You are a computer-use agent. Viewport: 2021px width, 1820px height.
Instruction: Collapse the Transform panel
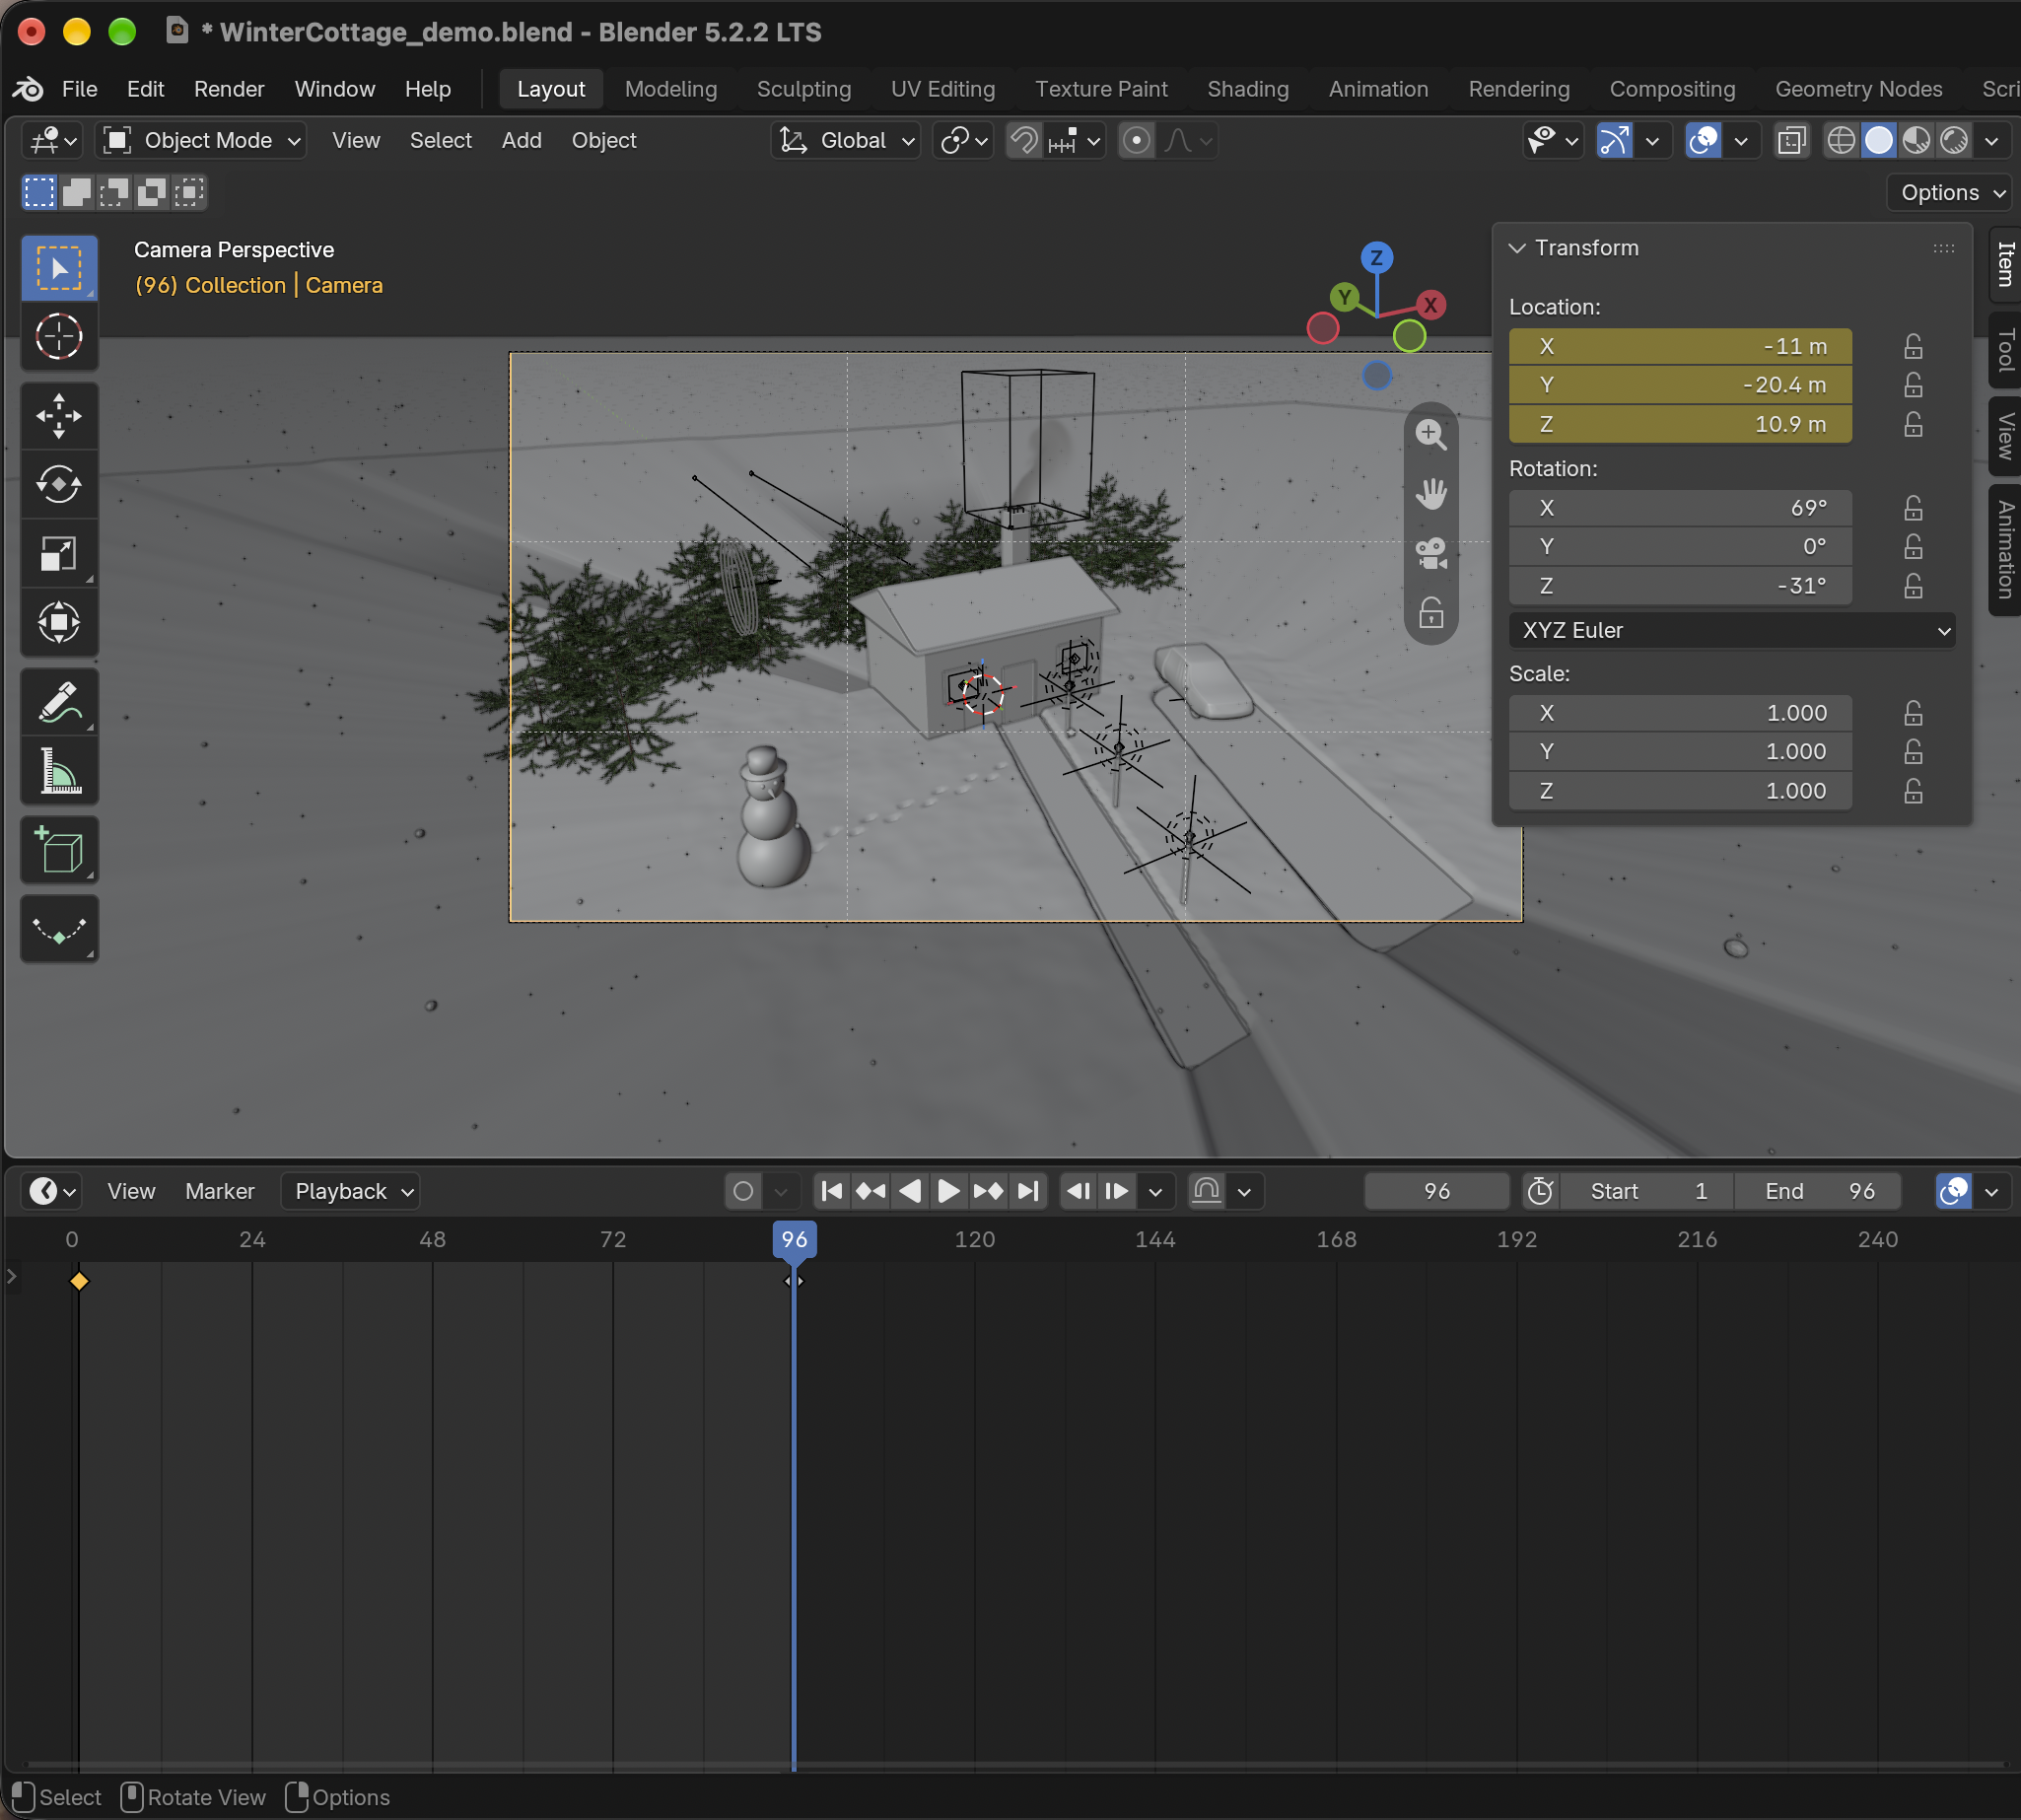click(1516, 248)
